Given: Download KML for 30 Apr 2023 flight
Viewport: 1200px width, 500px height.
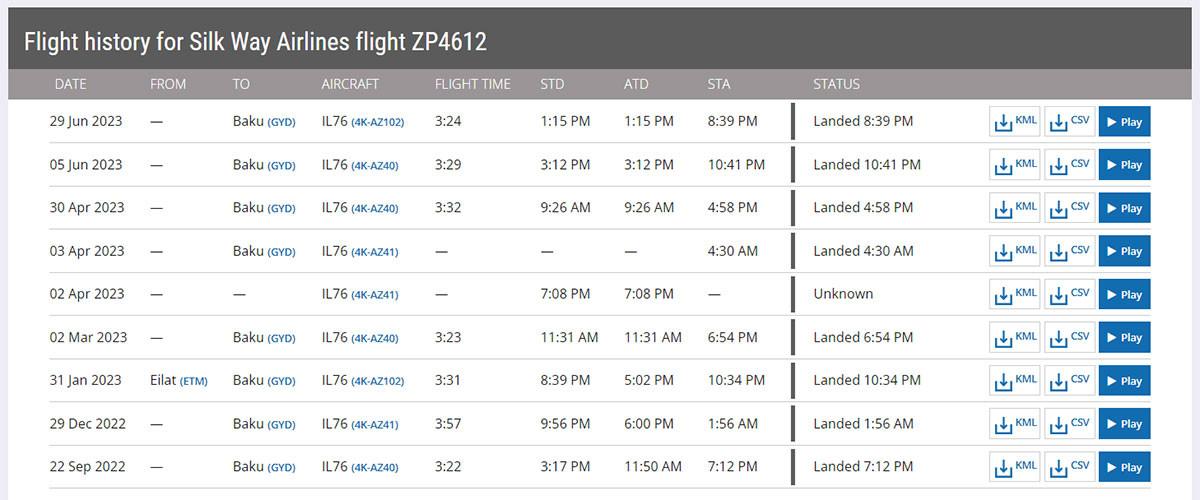Looking at the screenshot, I should pos(1015,208).
